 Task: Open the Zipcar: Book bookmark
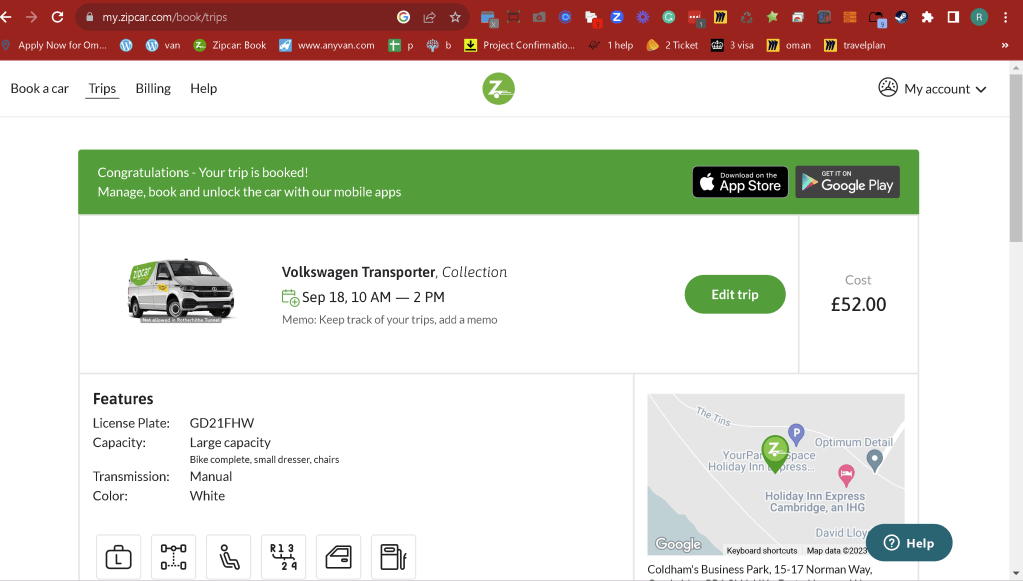click(230, 46)
